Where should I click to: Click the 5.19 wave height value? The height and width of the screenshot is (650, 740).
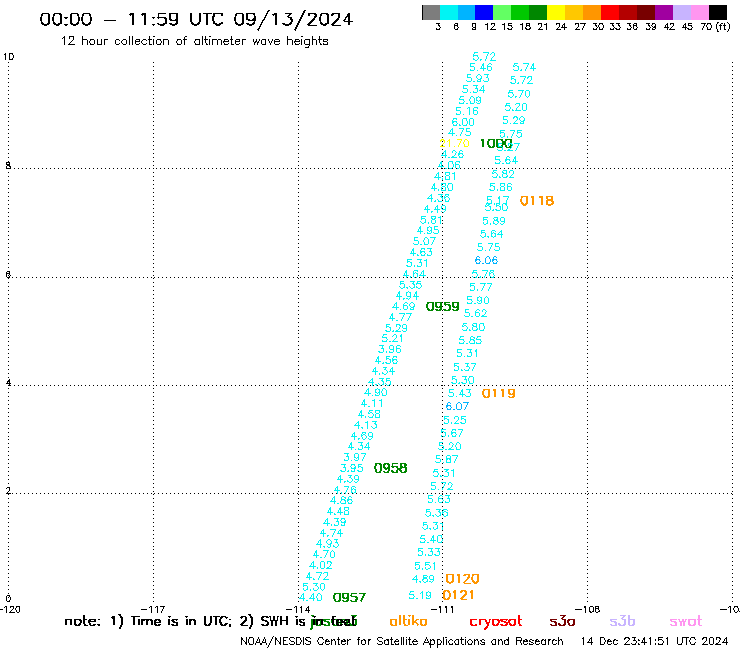pos(420,595)
